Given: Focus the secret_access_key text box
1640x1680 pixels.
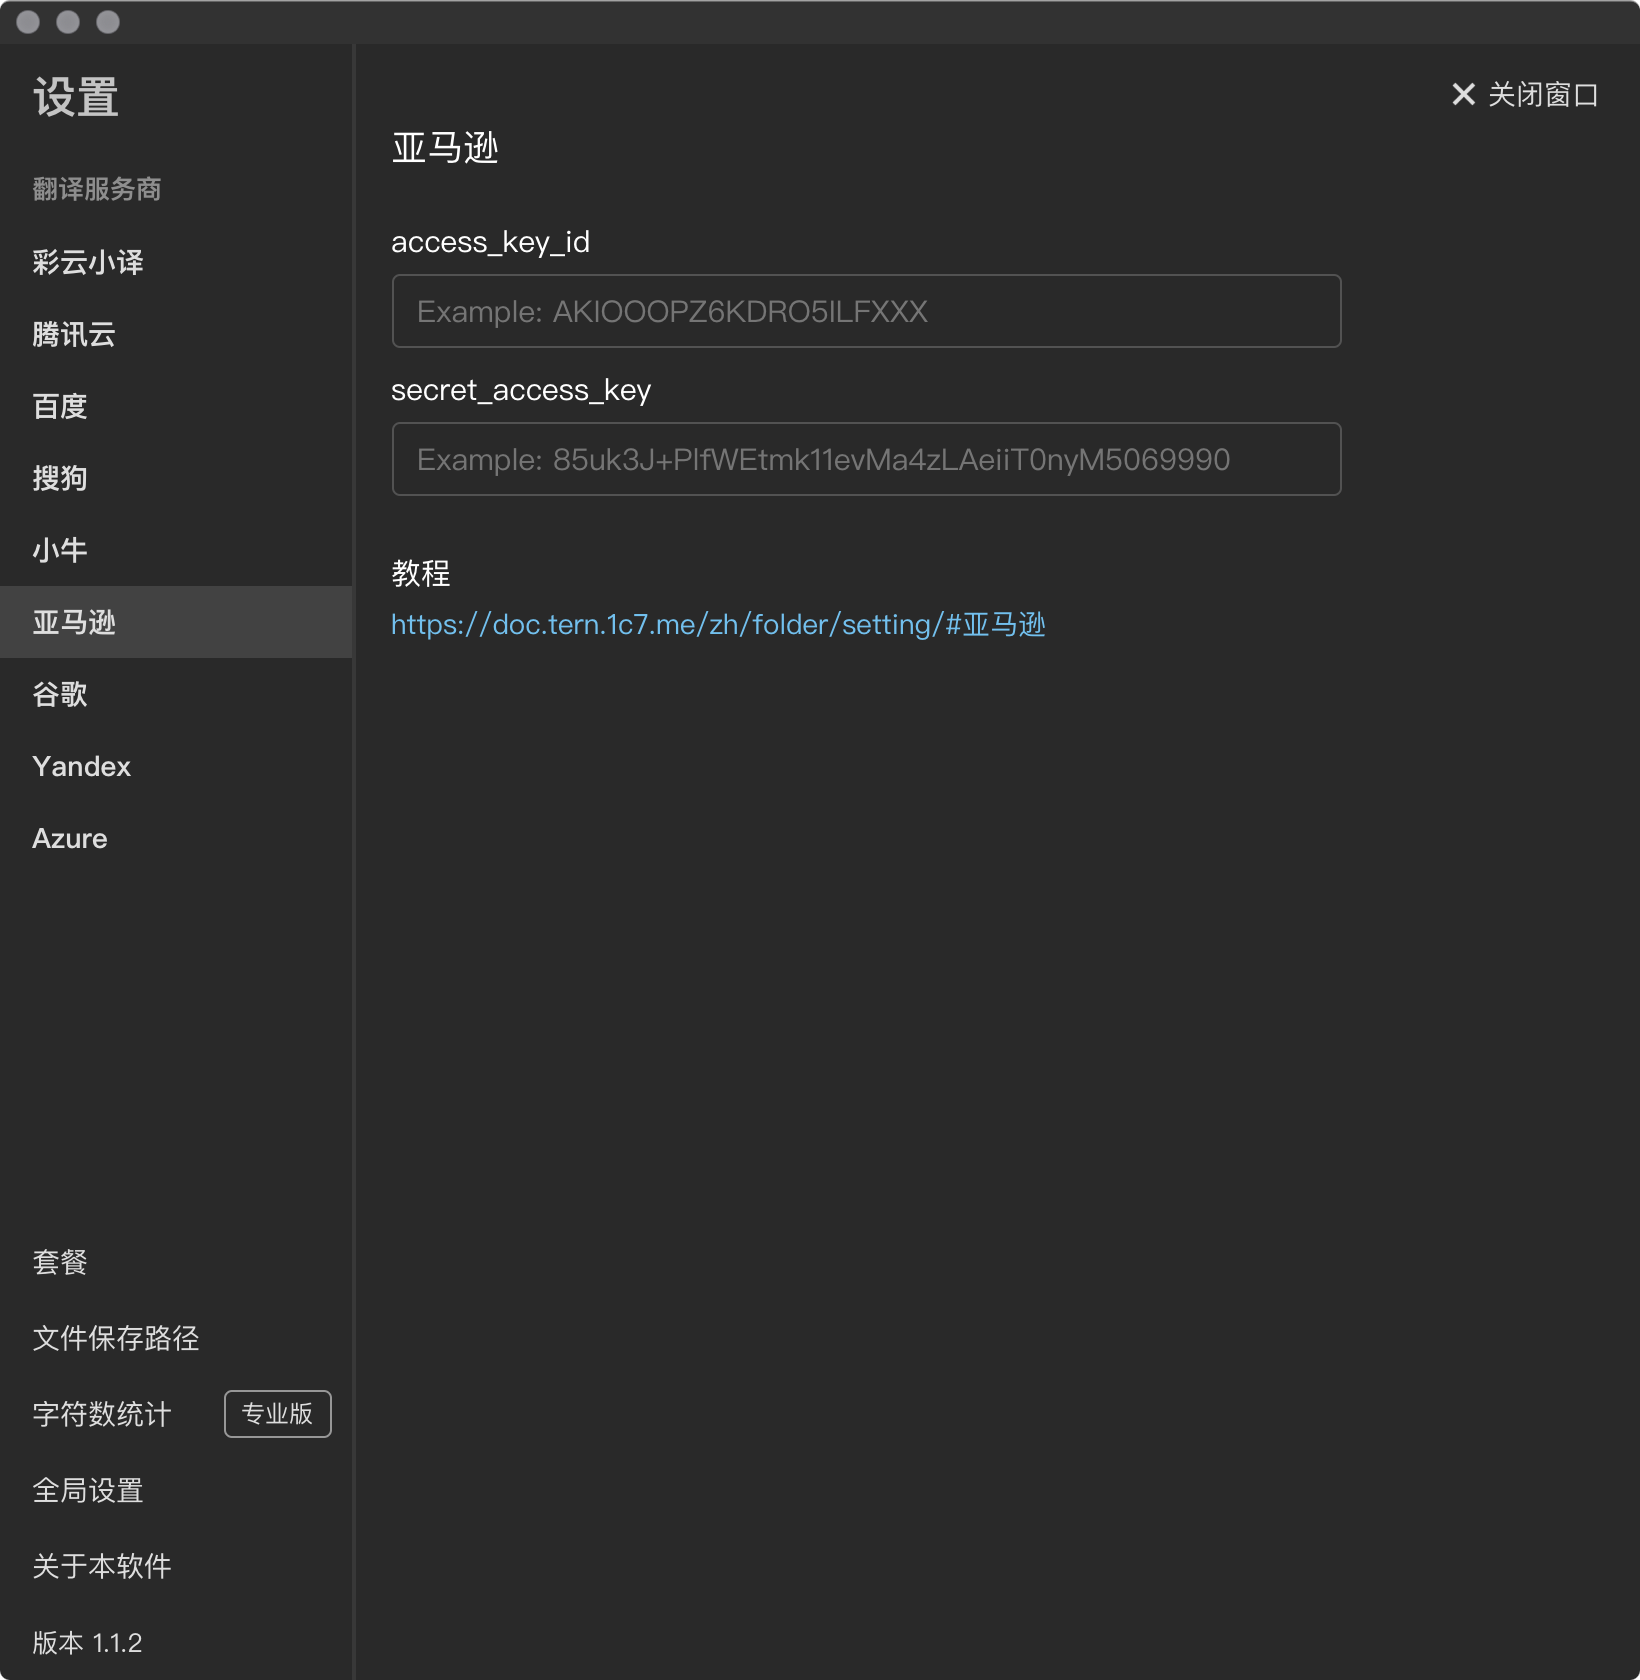Looking at the screenshot, I should [866, 460].
